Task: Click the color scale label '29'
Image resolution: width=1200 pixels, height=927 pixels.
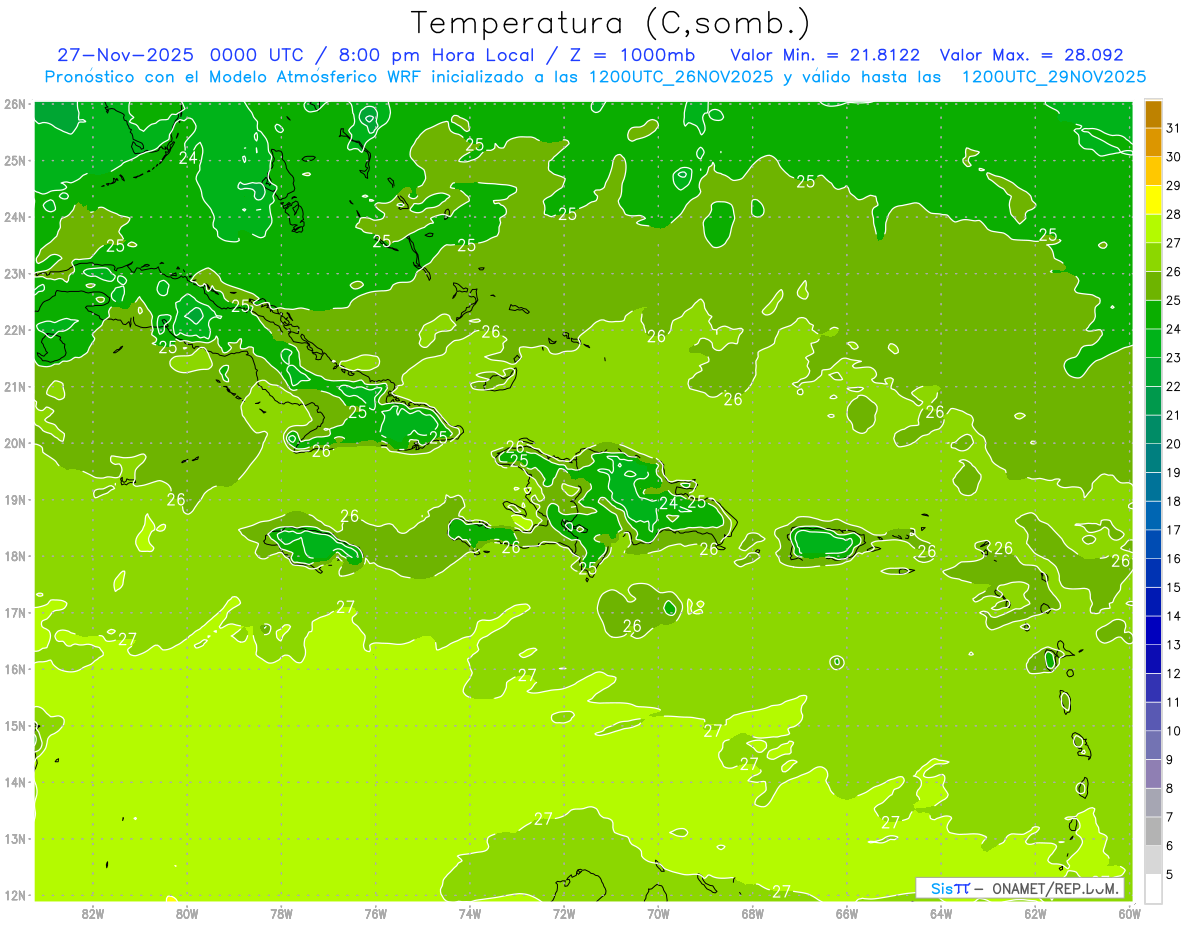Action: click(1173, 186)
